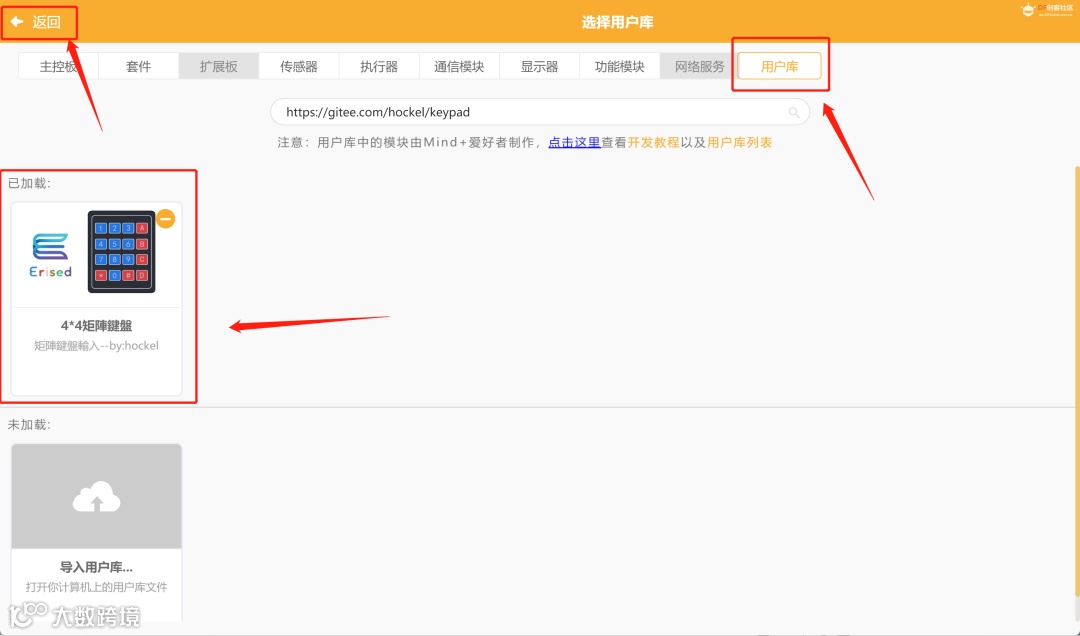Remove the 4*4矩阵键盘 library with minus icon
The width and height of the screenshot is (1080, 636).
(165, 218)
